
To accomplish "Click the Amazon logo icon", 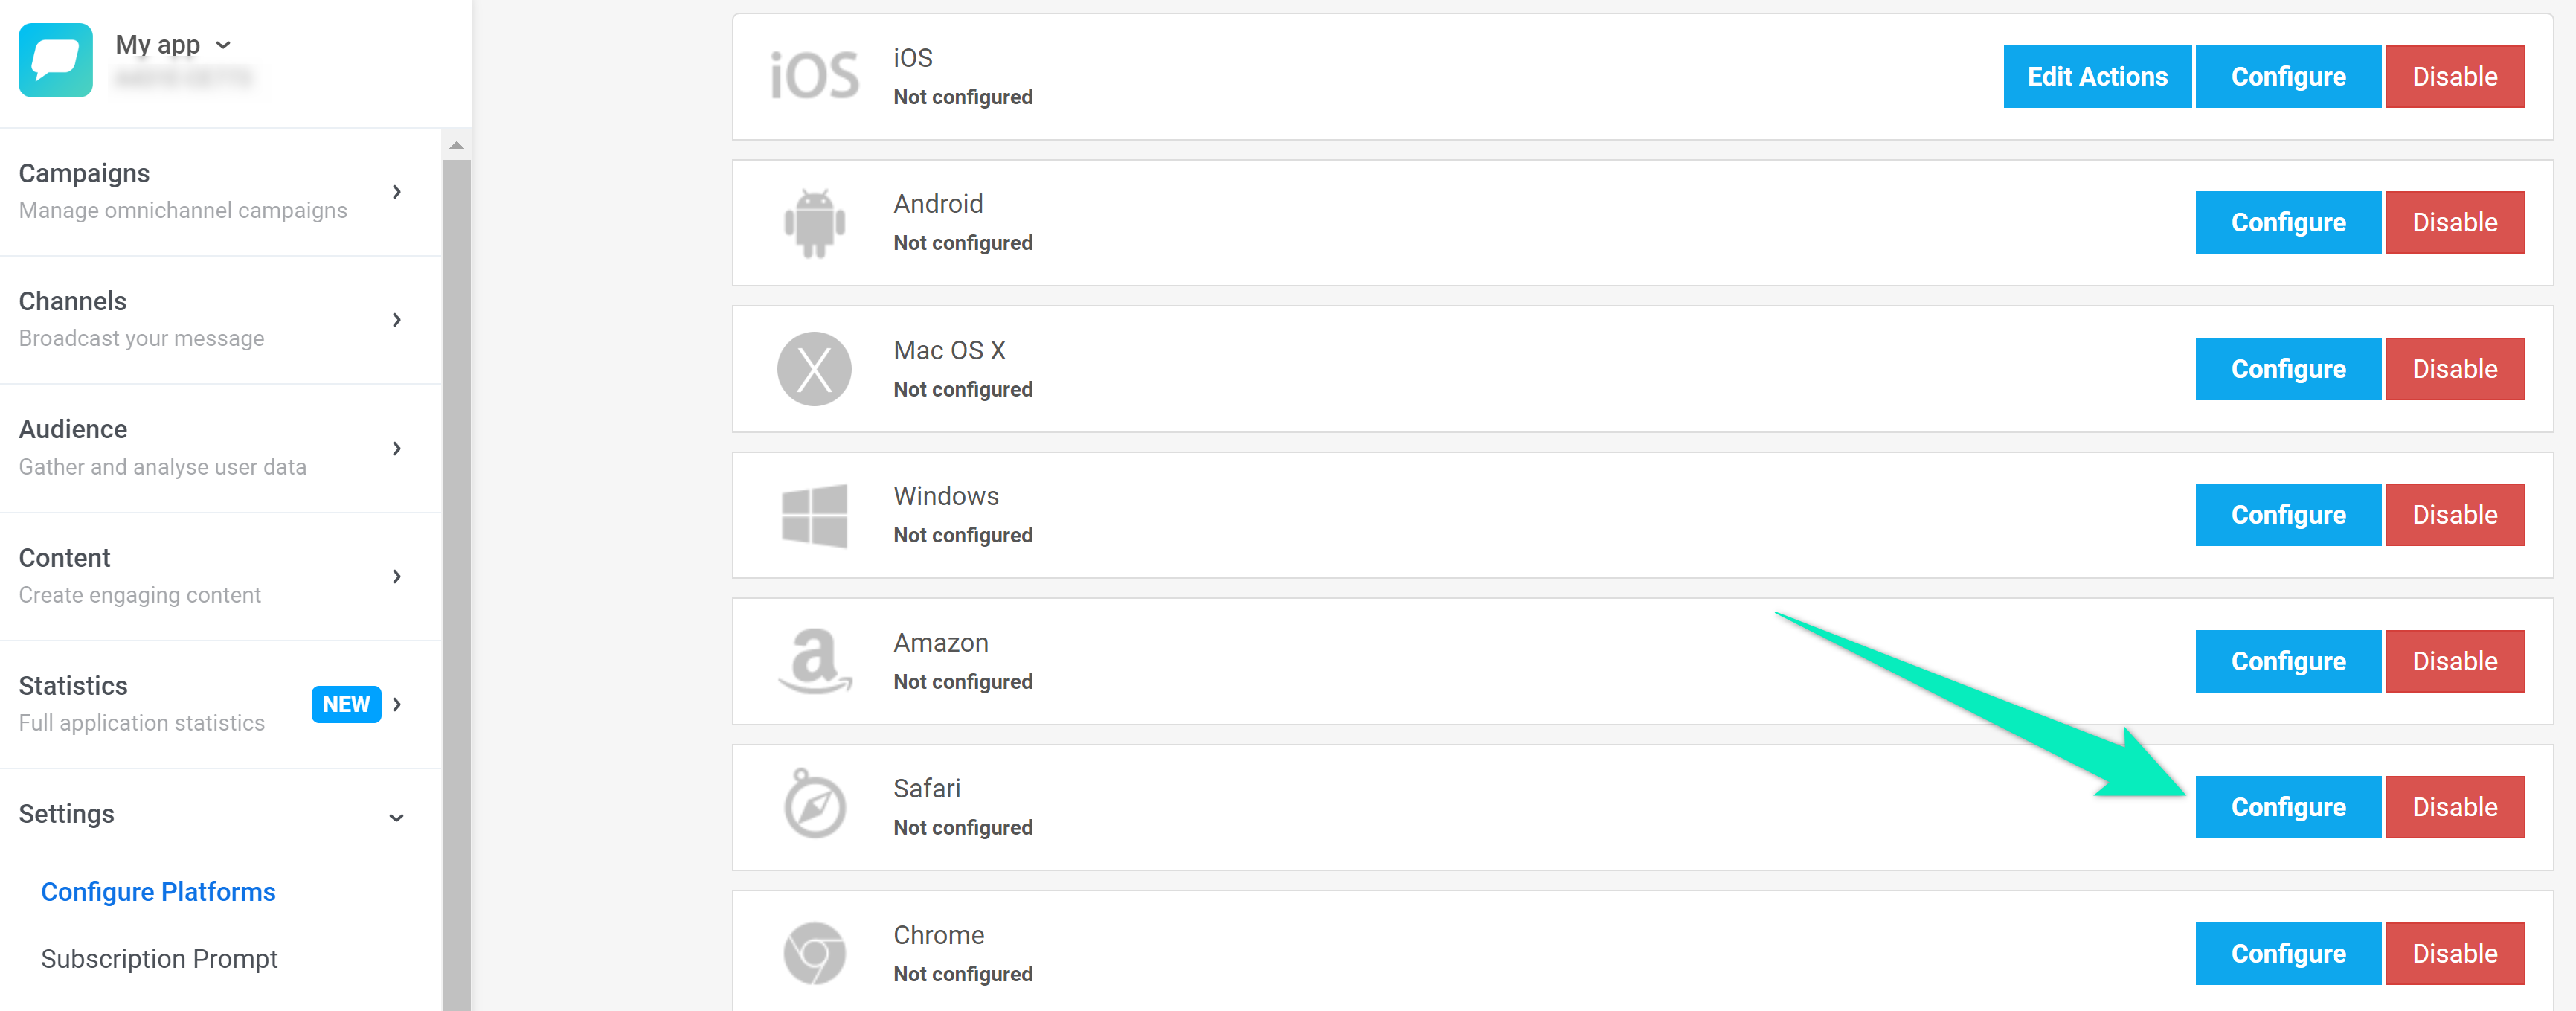I will 814,661.
